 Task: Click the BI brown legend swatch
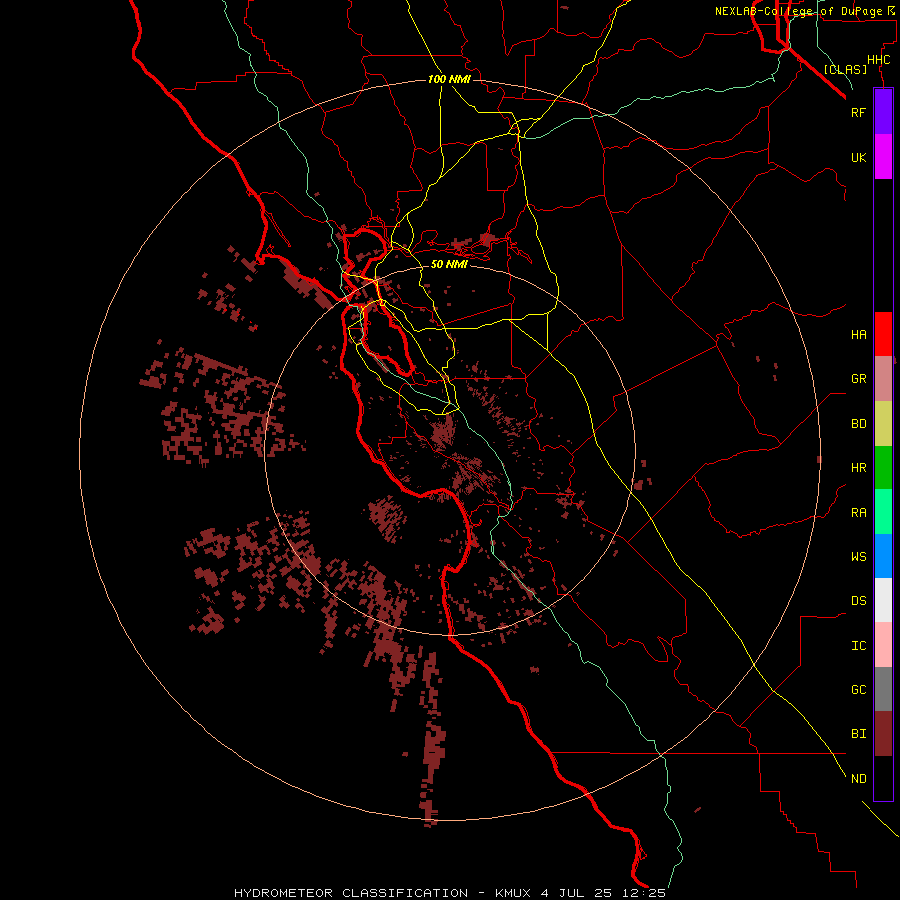(x=883, y=734)
